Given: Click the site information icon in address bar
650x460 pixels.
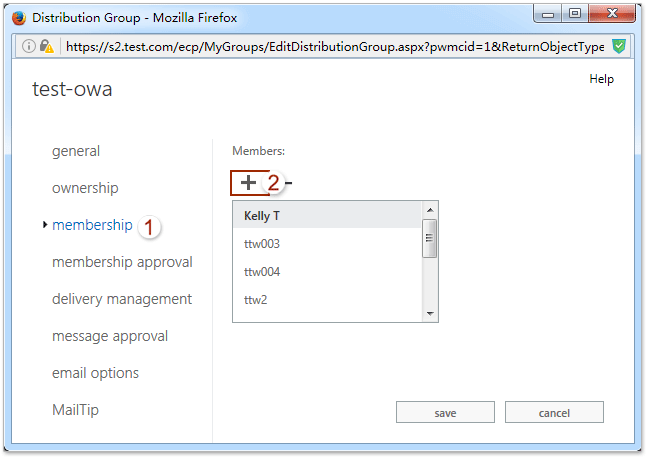Looking at the screenshot, I should (x=29, y=46).
